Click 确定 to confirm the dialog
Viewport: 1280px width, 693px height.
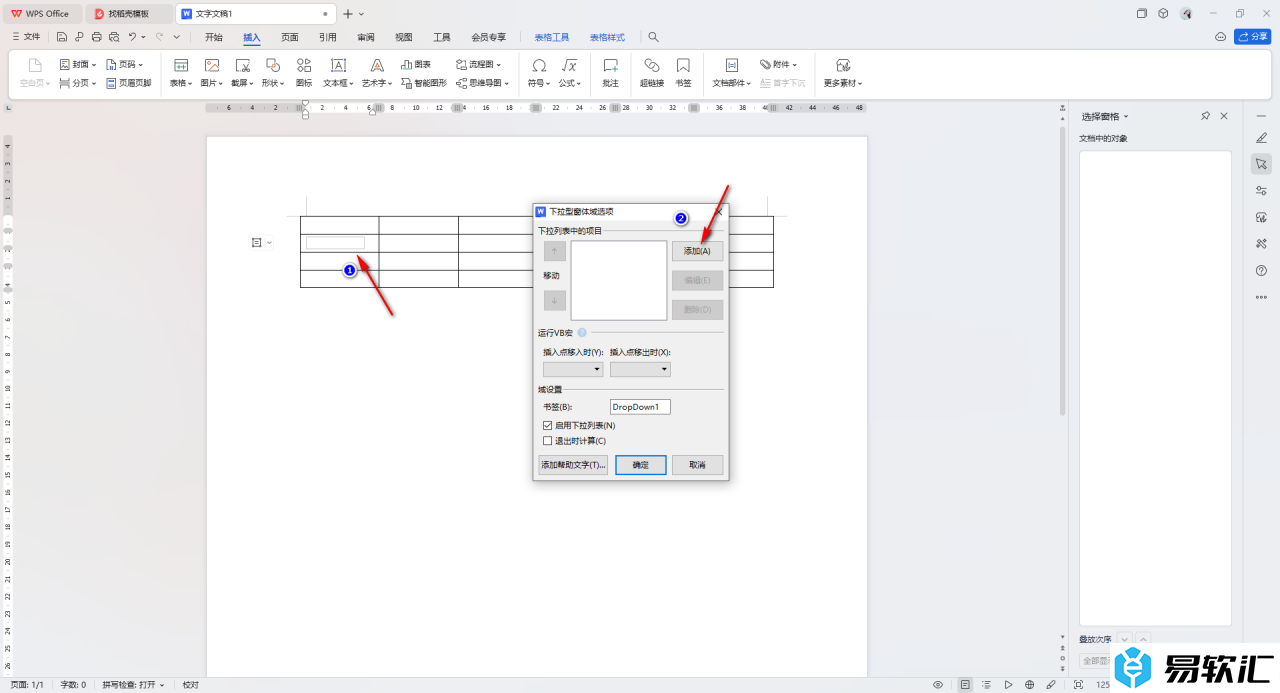(641, 465)
